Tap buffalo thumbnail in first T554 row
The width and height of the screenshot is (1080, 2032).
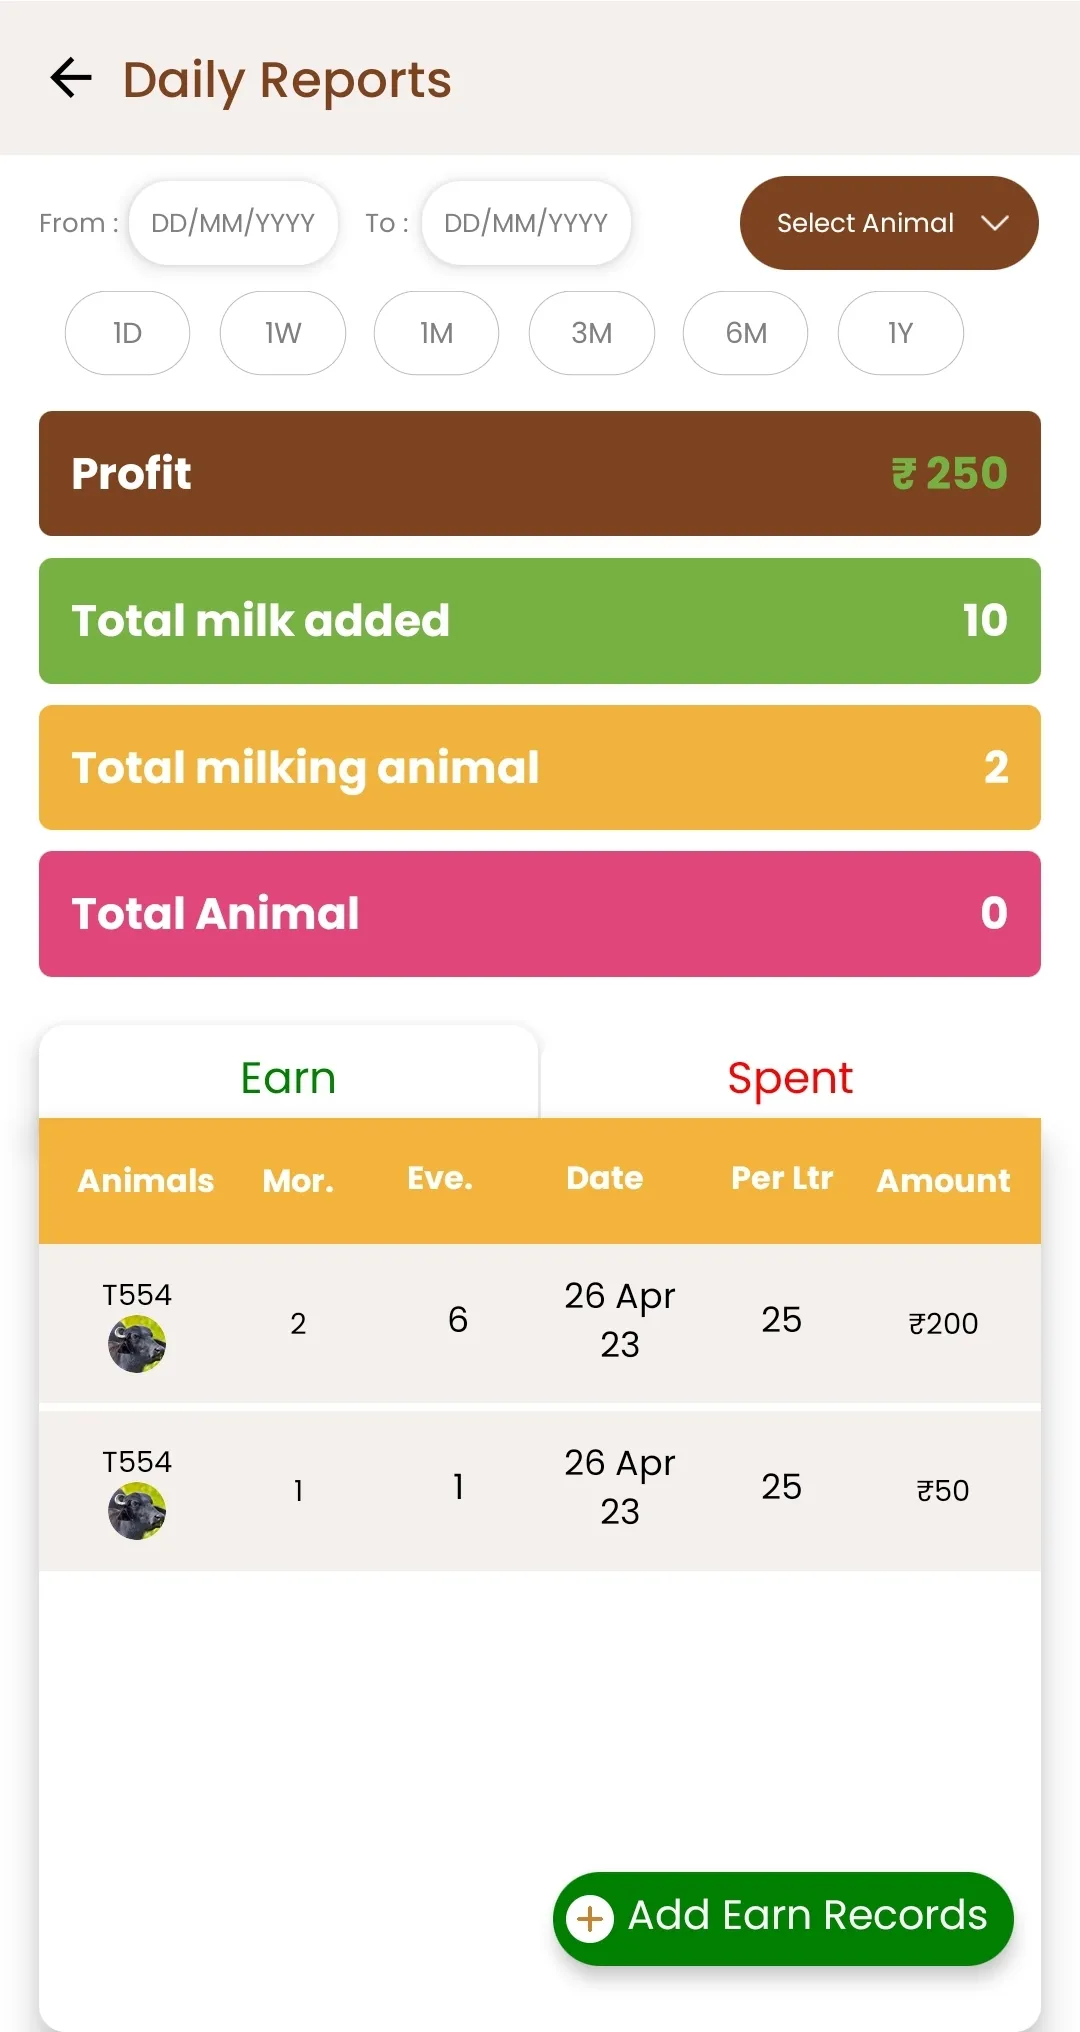tap(137, 1344)
